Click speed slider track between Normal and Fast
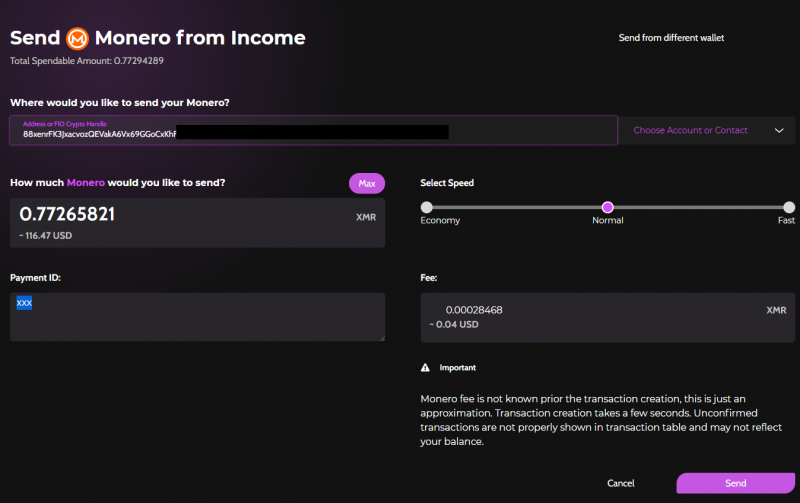The height and width of the screenshot is (503, 800). coord(697,207)
